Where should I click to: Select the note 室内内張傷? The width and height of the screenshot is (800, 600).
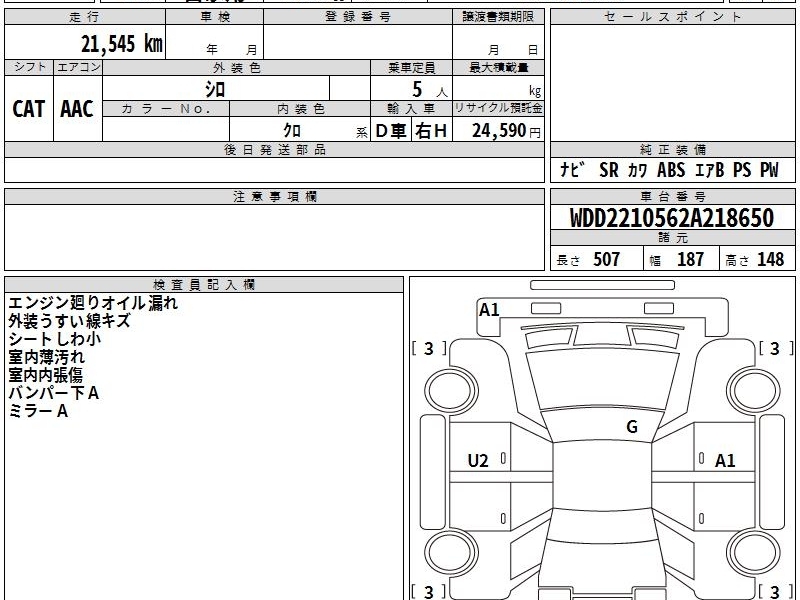(45, 375)
